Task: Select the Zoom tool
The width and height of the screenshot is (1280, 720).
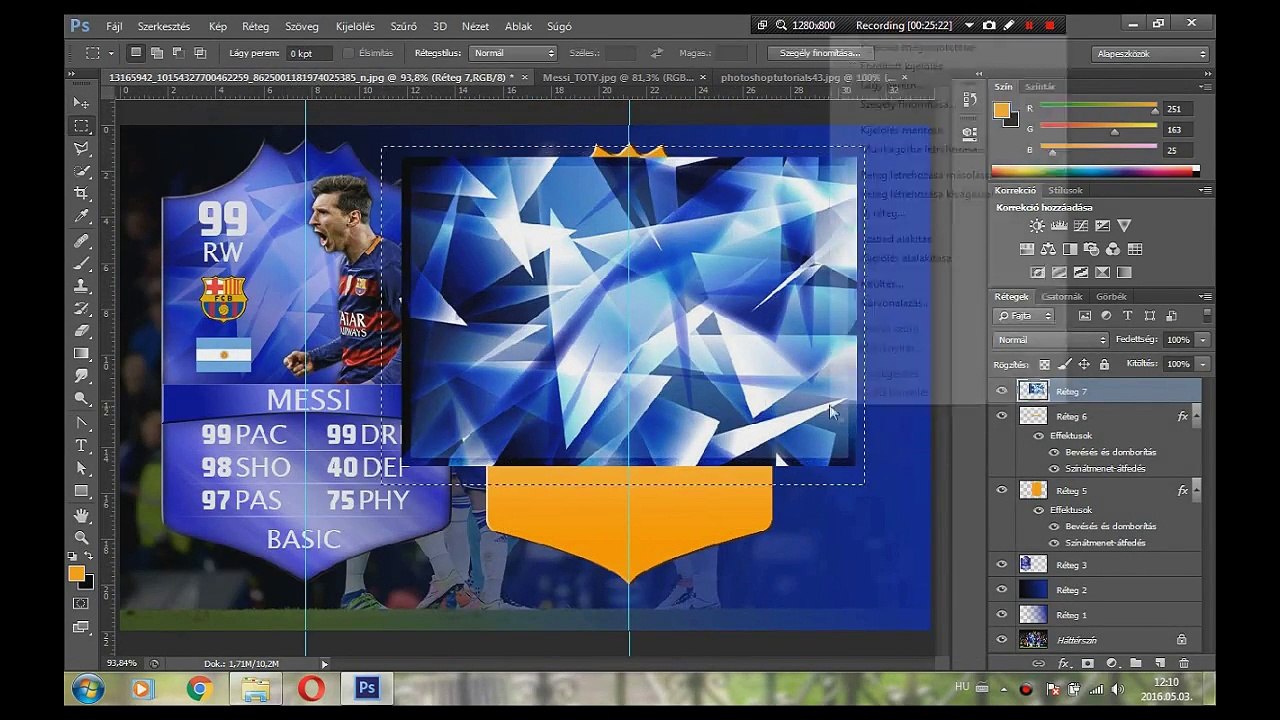Action: 81,538
